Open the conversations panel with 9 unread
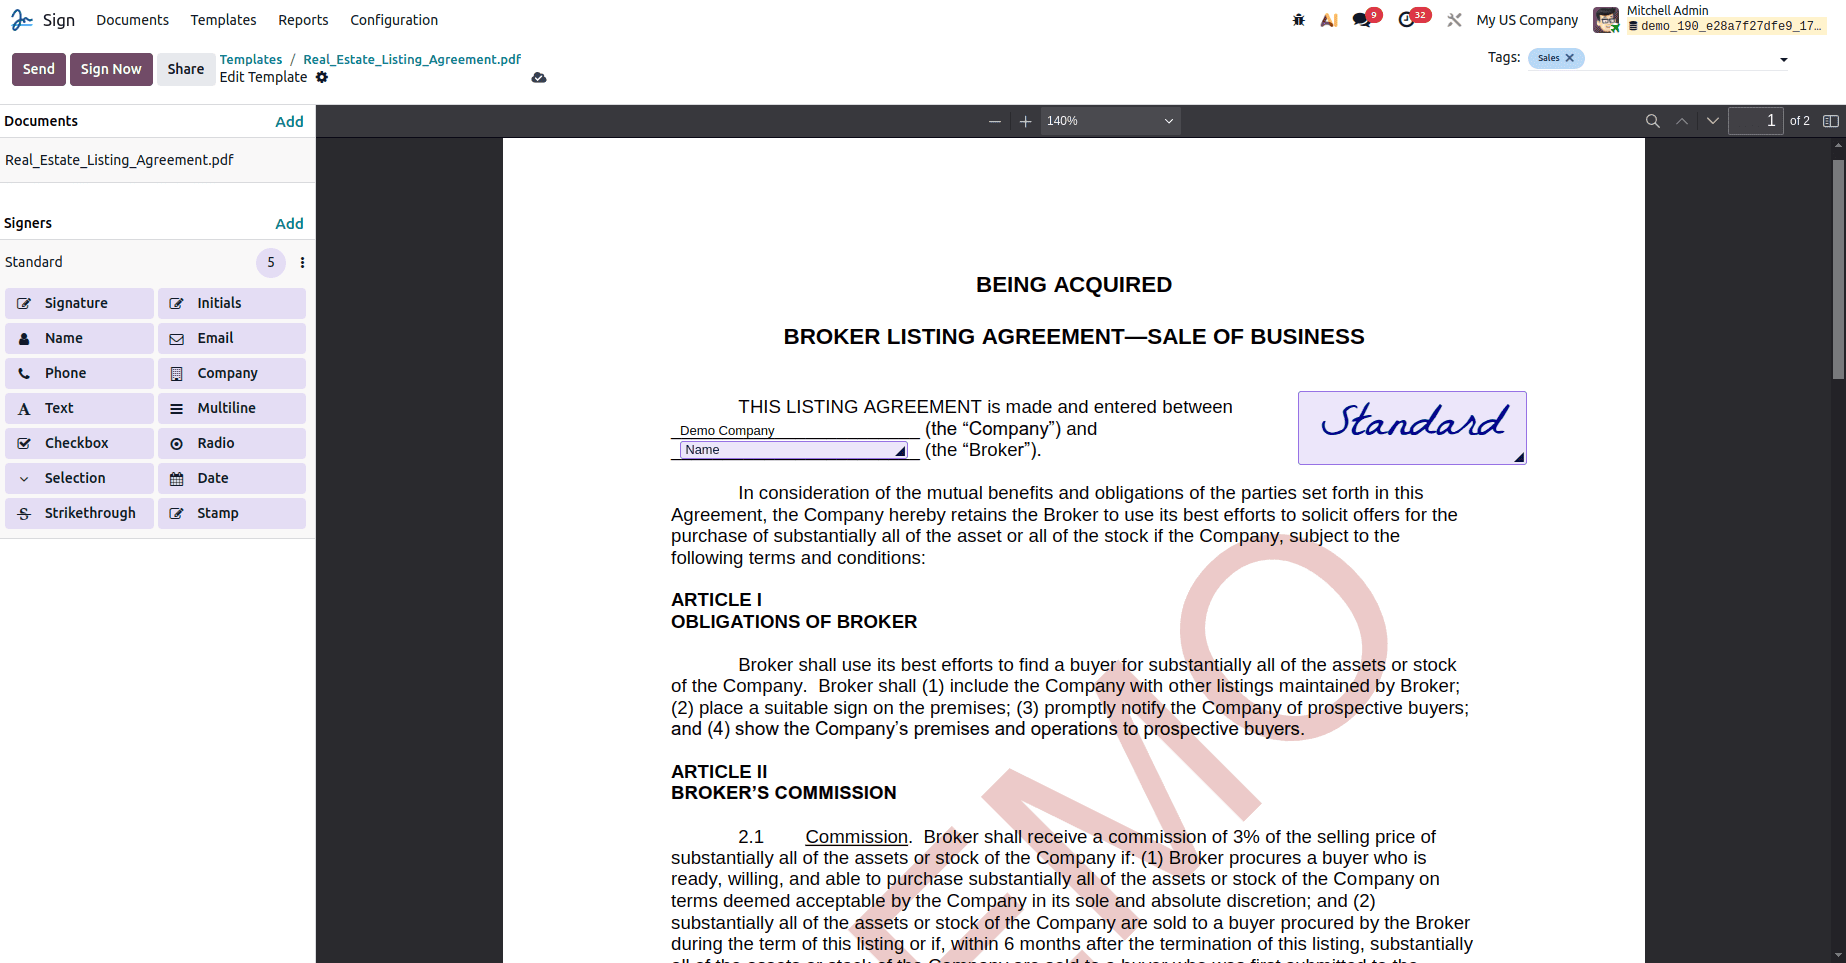1846x963 pixels. [x=1363, y=18]
